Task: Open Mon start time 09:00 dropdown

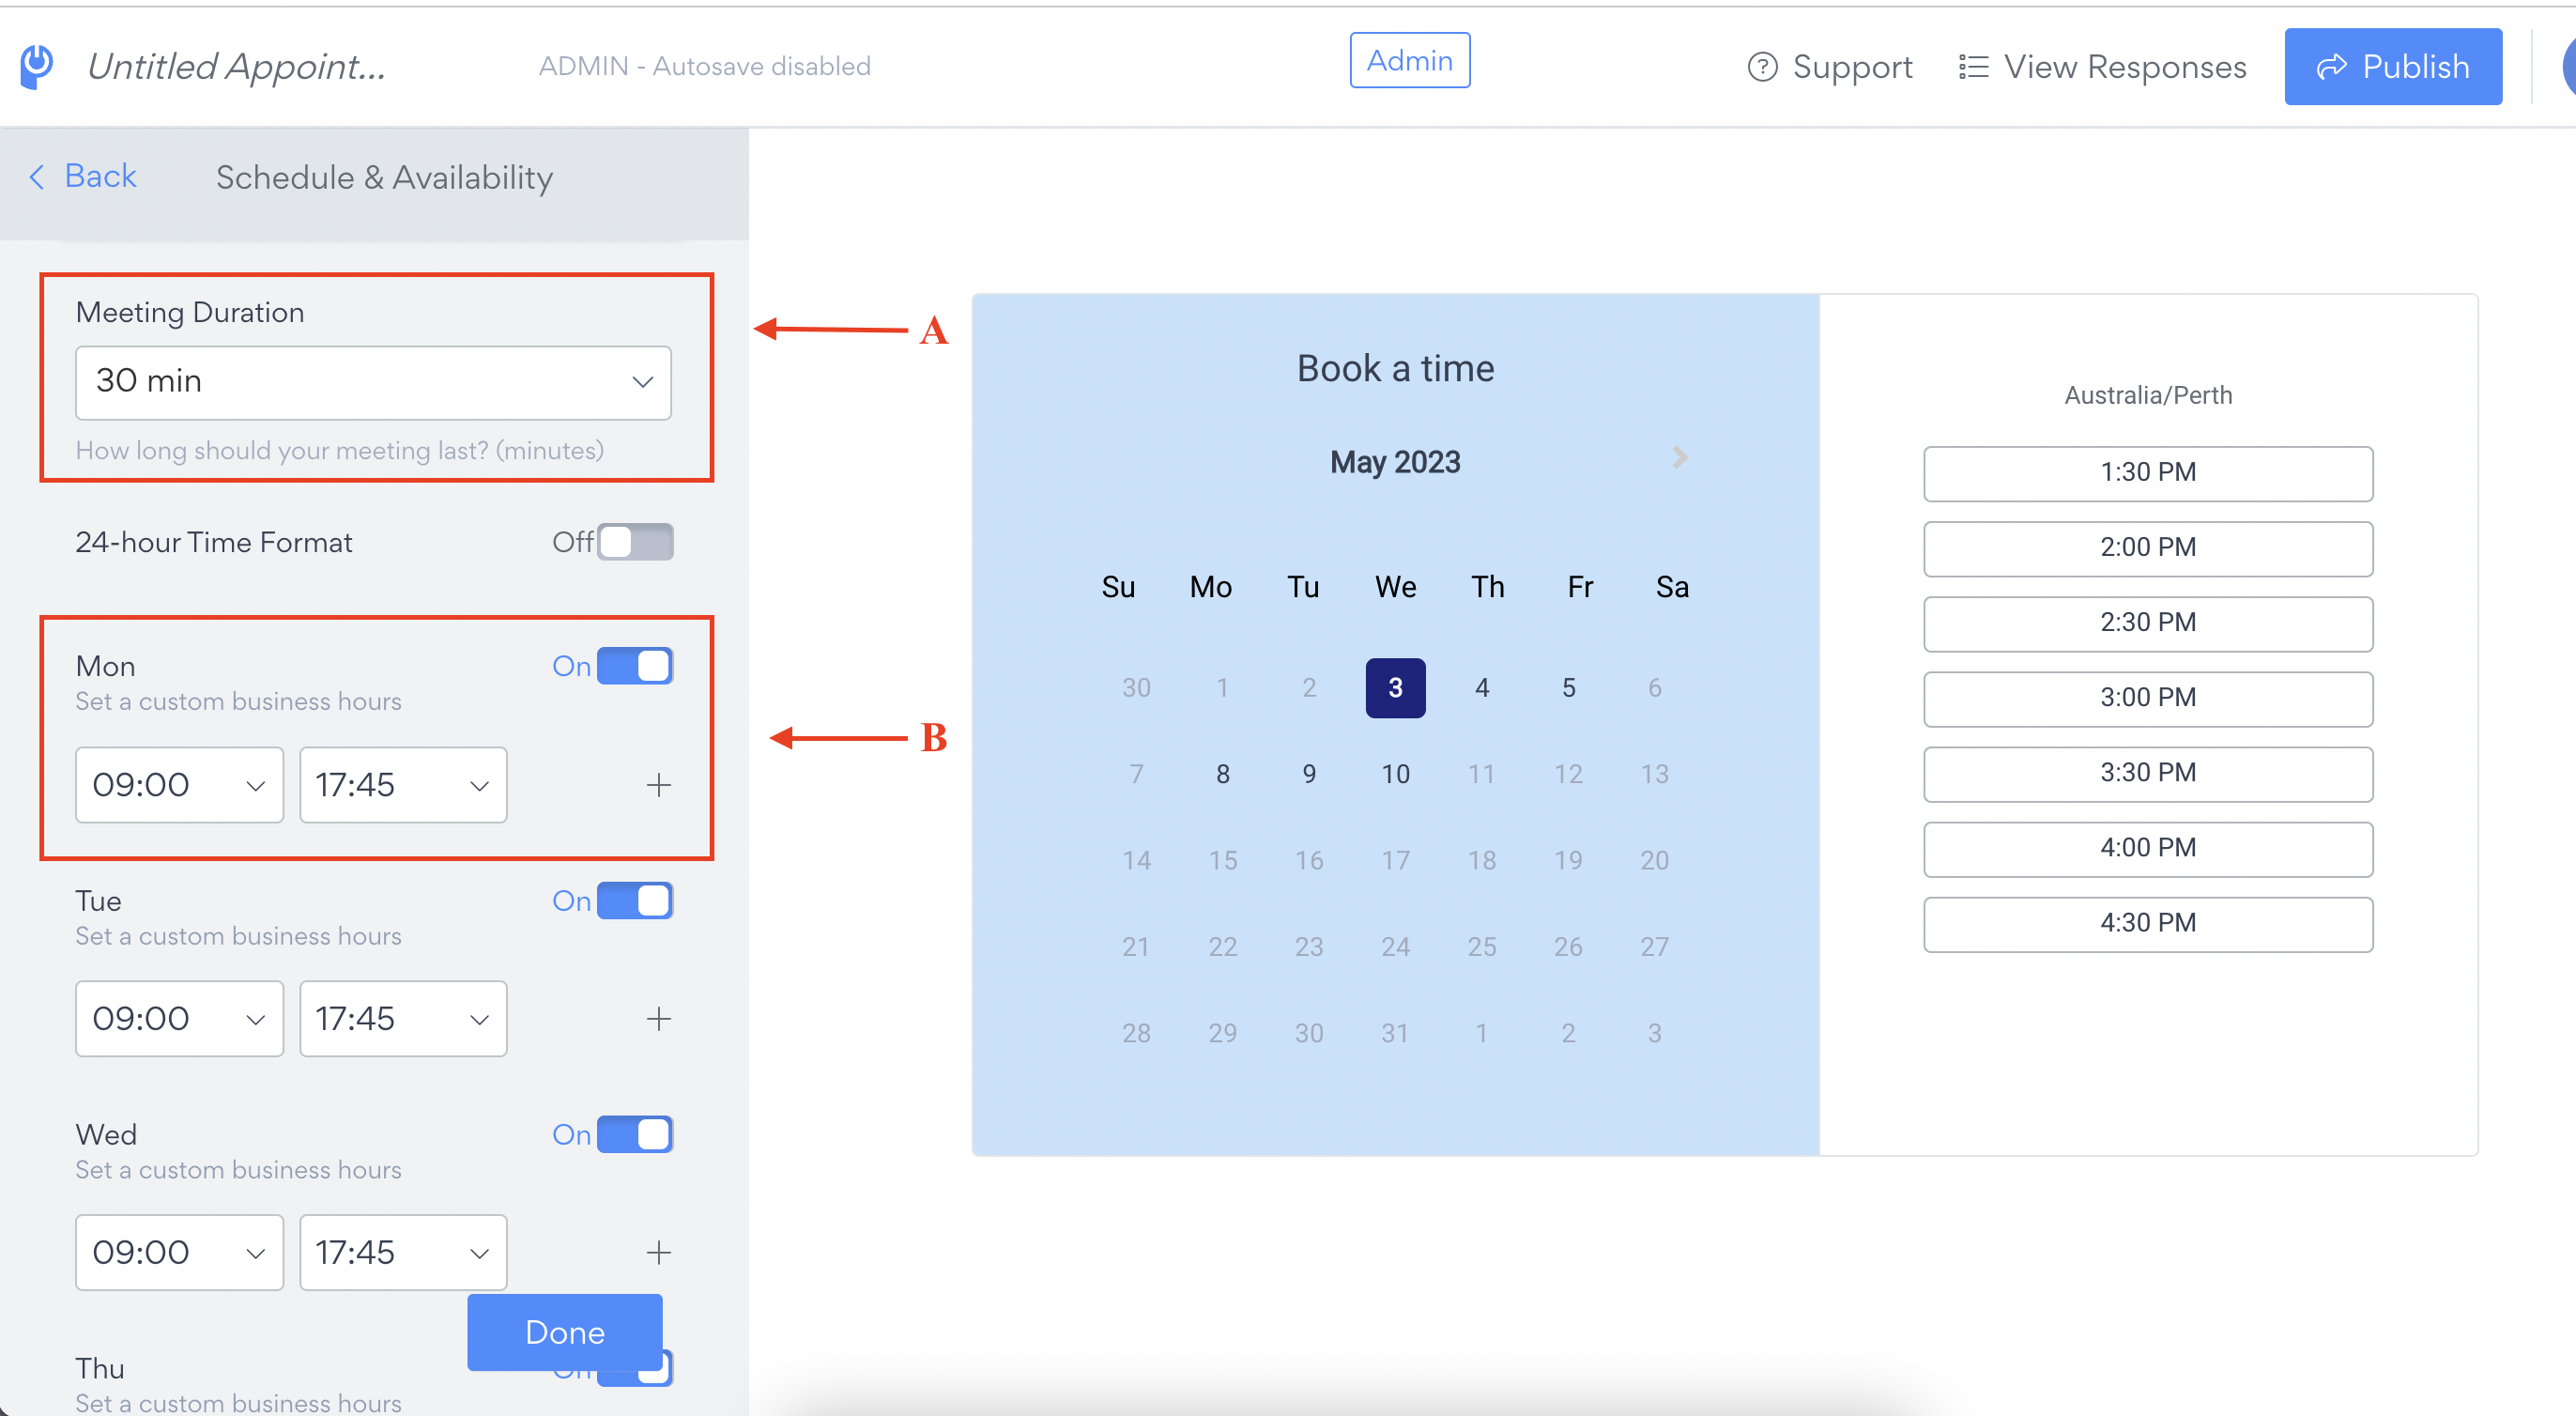Action: [179, 785]
